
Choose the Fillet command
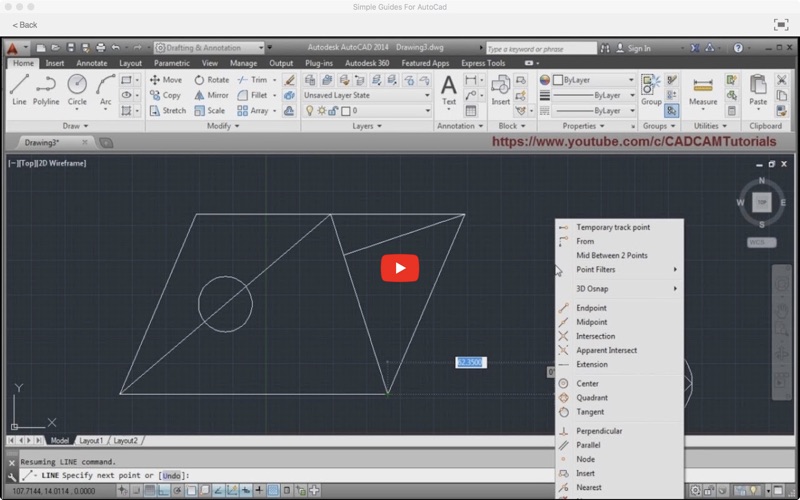[253, 95]
